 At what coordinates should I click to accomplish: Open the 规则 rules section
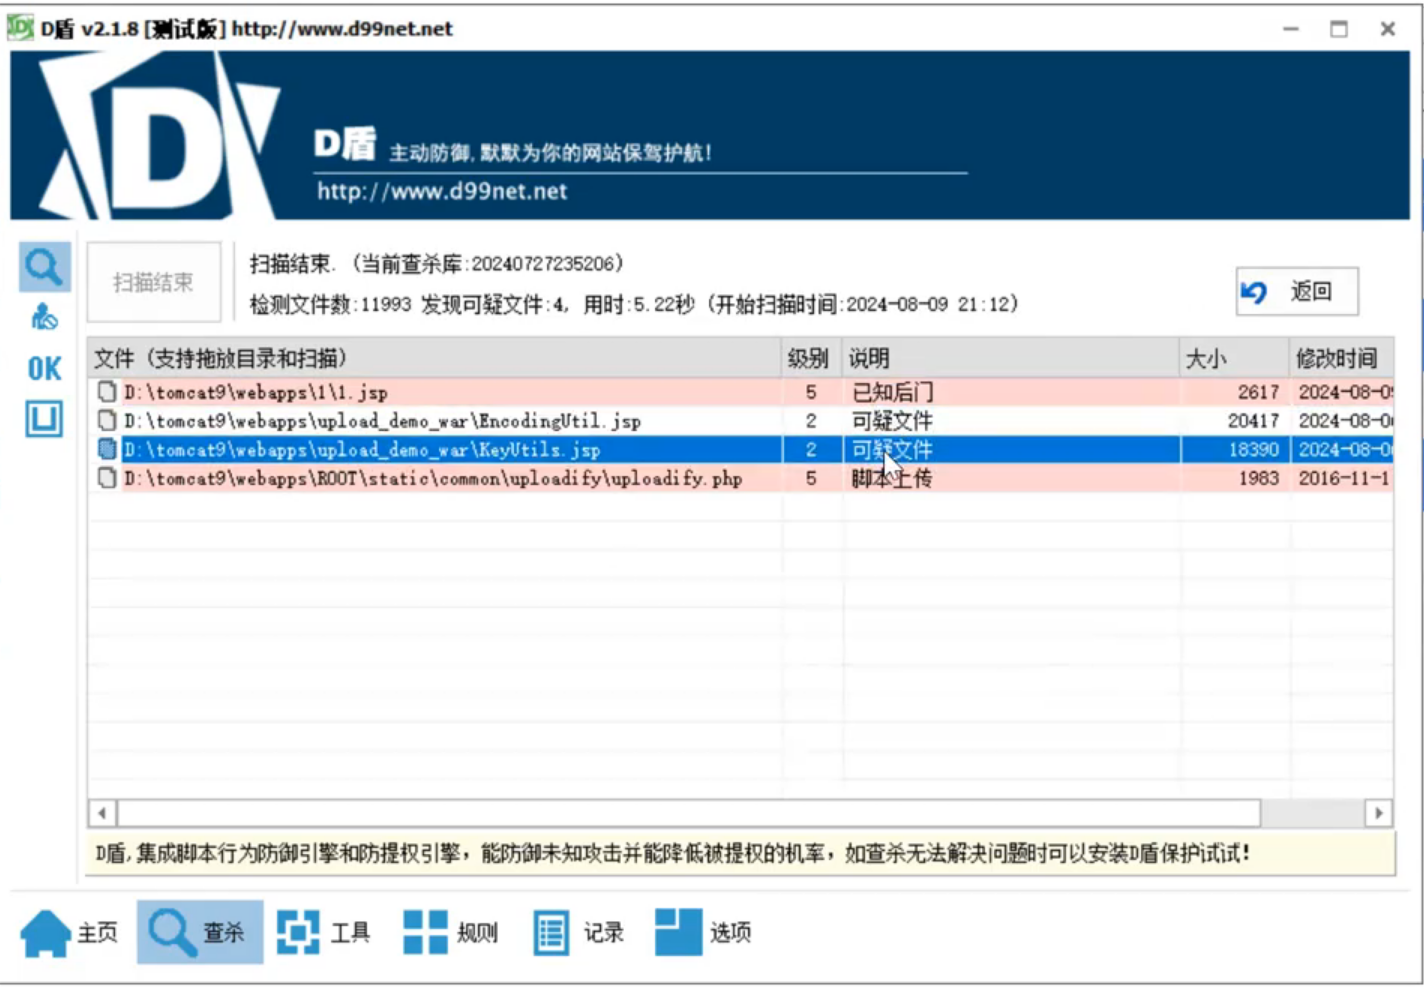(x=451, y=932)
